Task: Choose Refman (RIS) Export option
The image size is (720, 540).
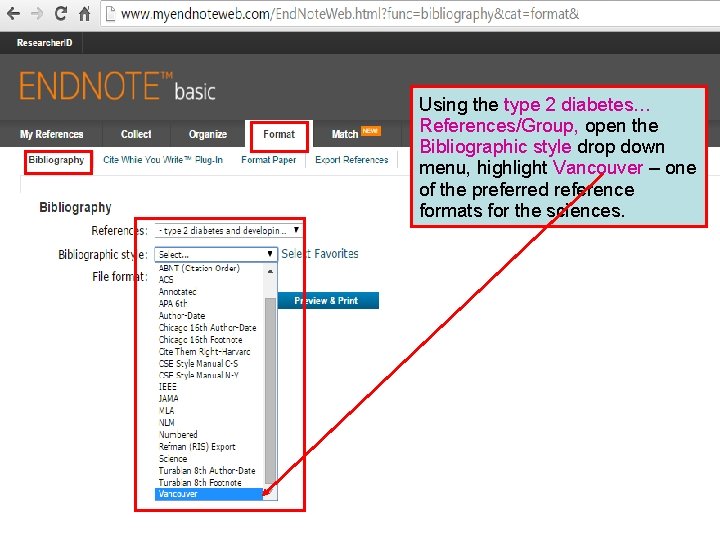Action: click(210, 446)
